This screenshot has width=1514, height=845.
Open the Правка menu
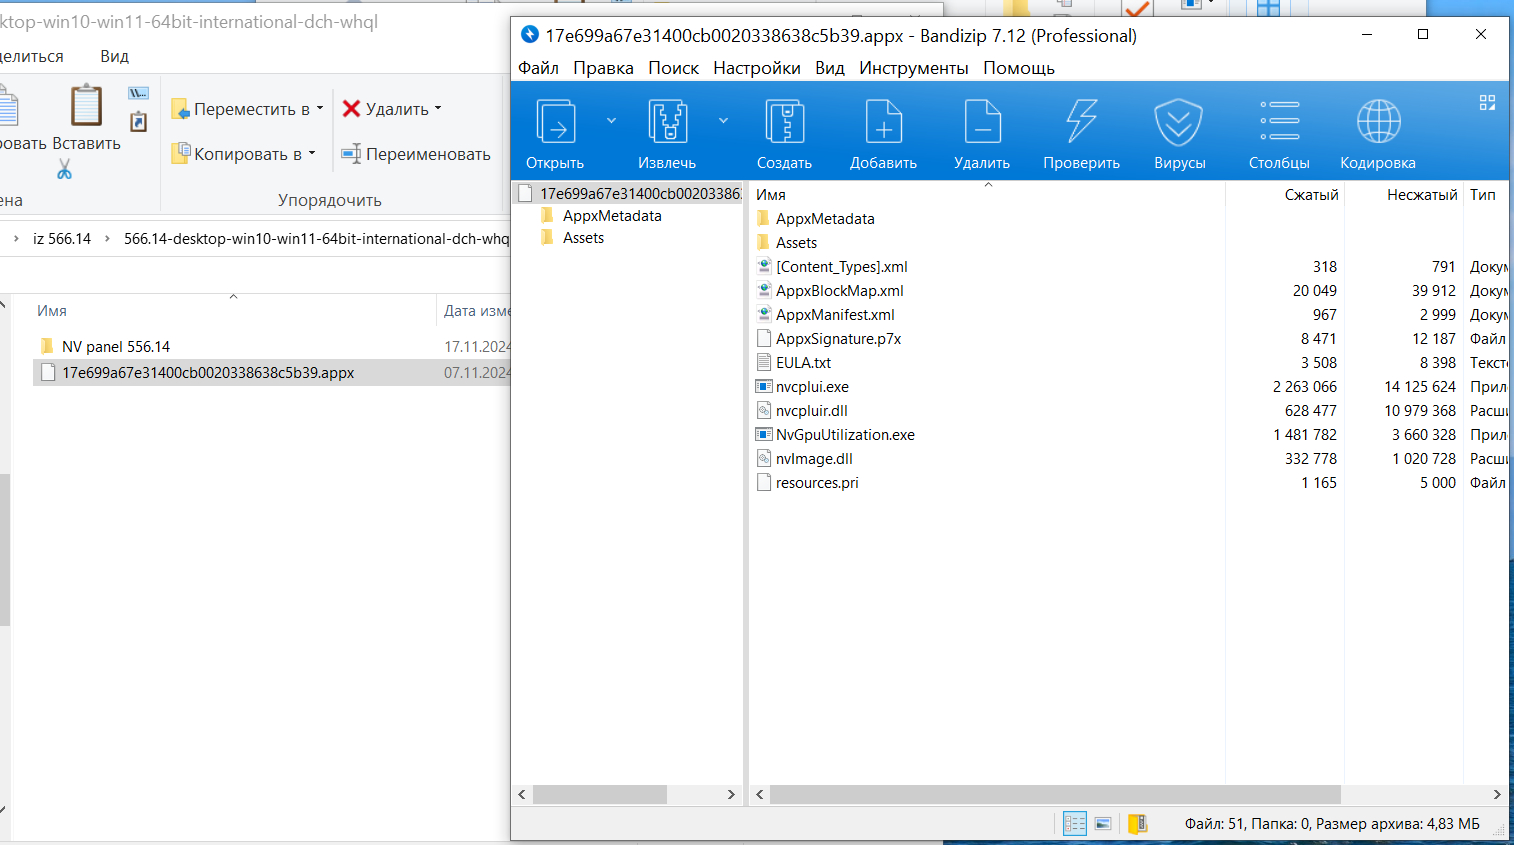[603, 68]
